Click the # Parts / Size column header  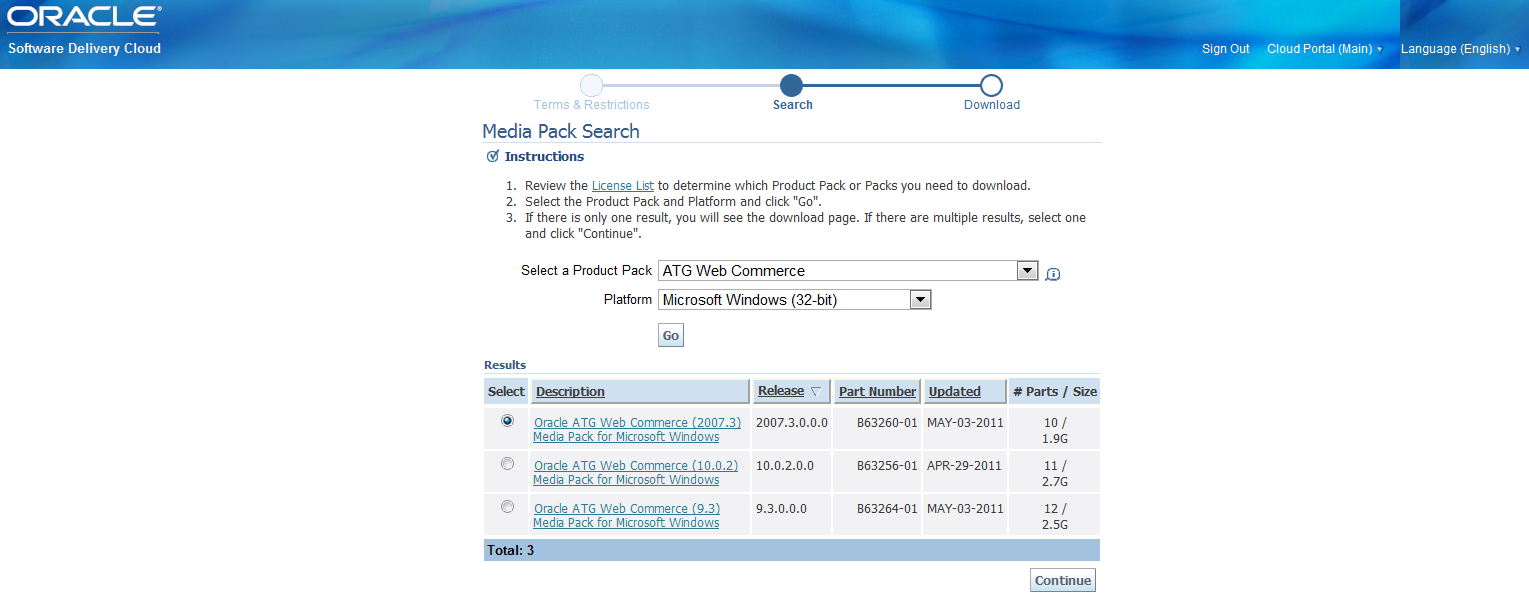click(x=1054, y=392)
